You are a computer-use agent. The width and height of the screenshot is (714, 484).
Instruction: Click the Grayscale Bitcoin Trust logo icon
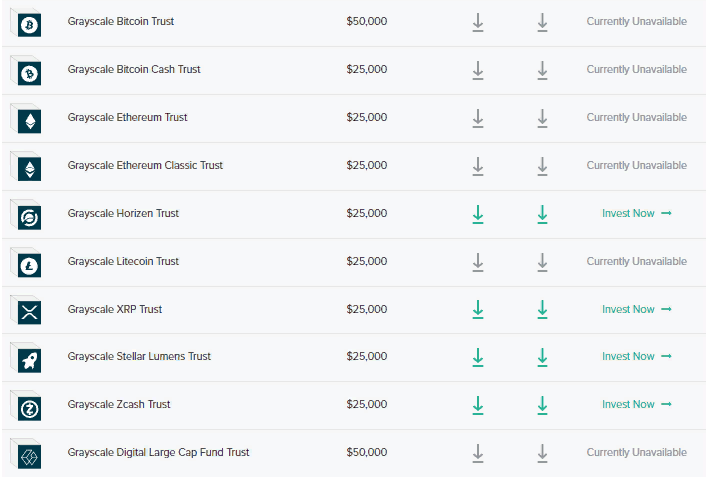click(29, 23)
